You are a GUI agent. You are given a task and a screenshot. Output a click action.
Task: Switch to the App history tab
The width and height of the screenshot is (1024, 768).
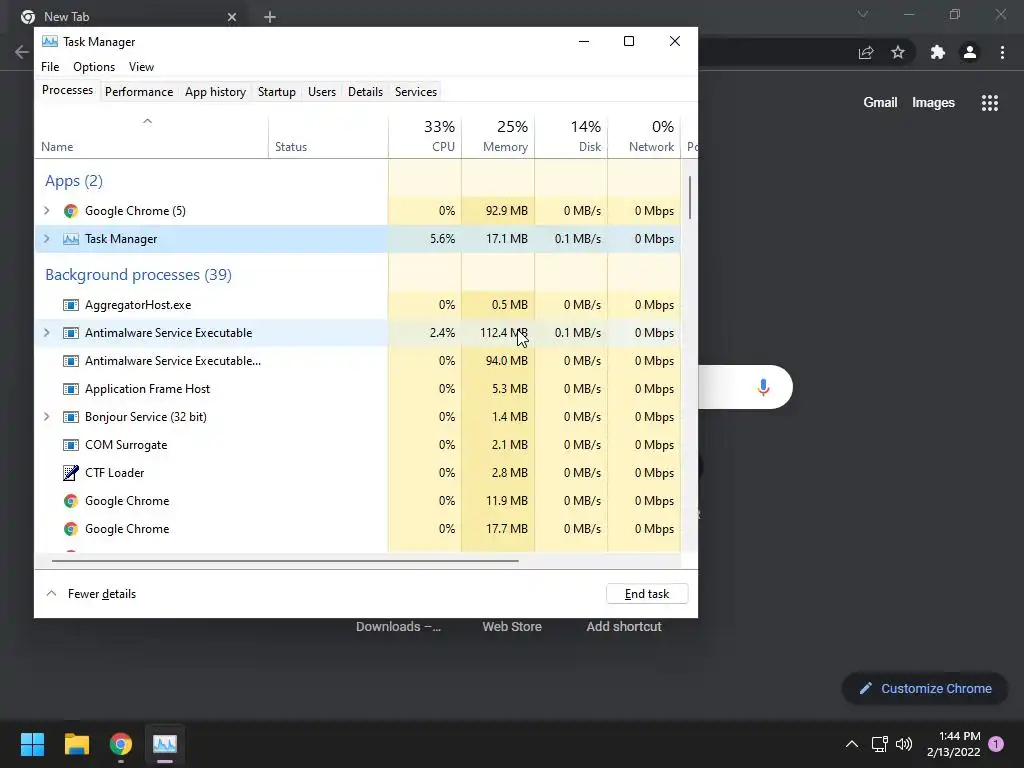tap(216, 92)
